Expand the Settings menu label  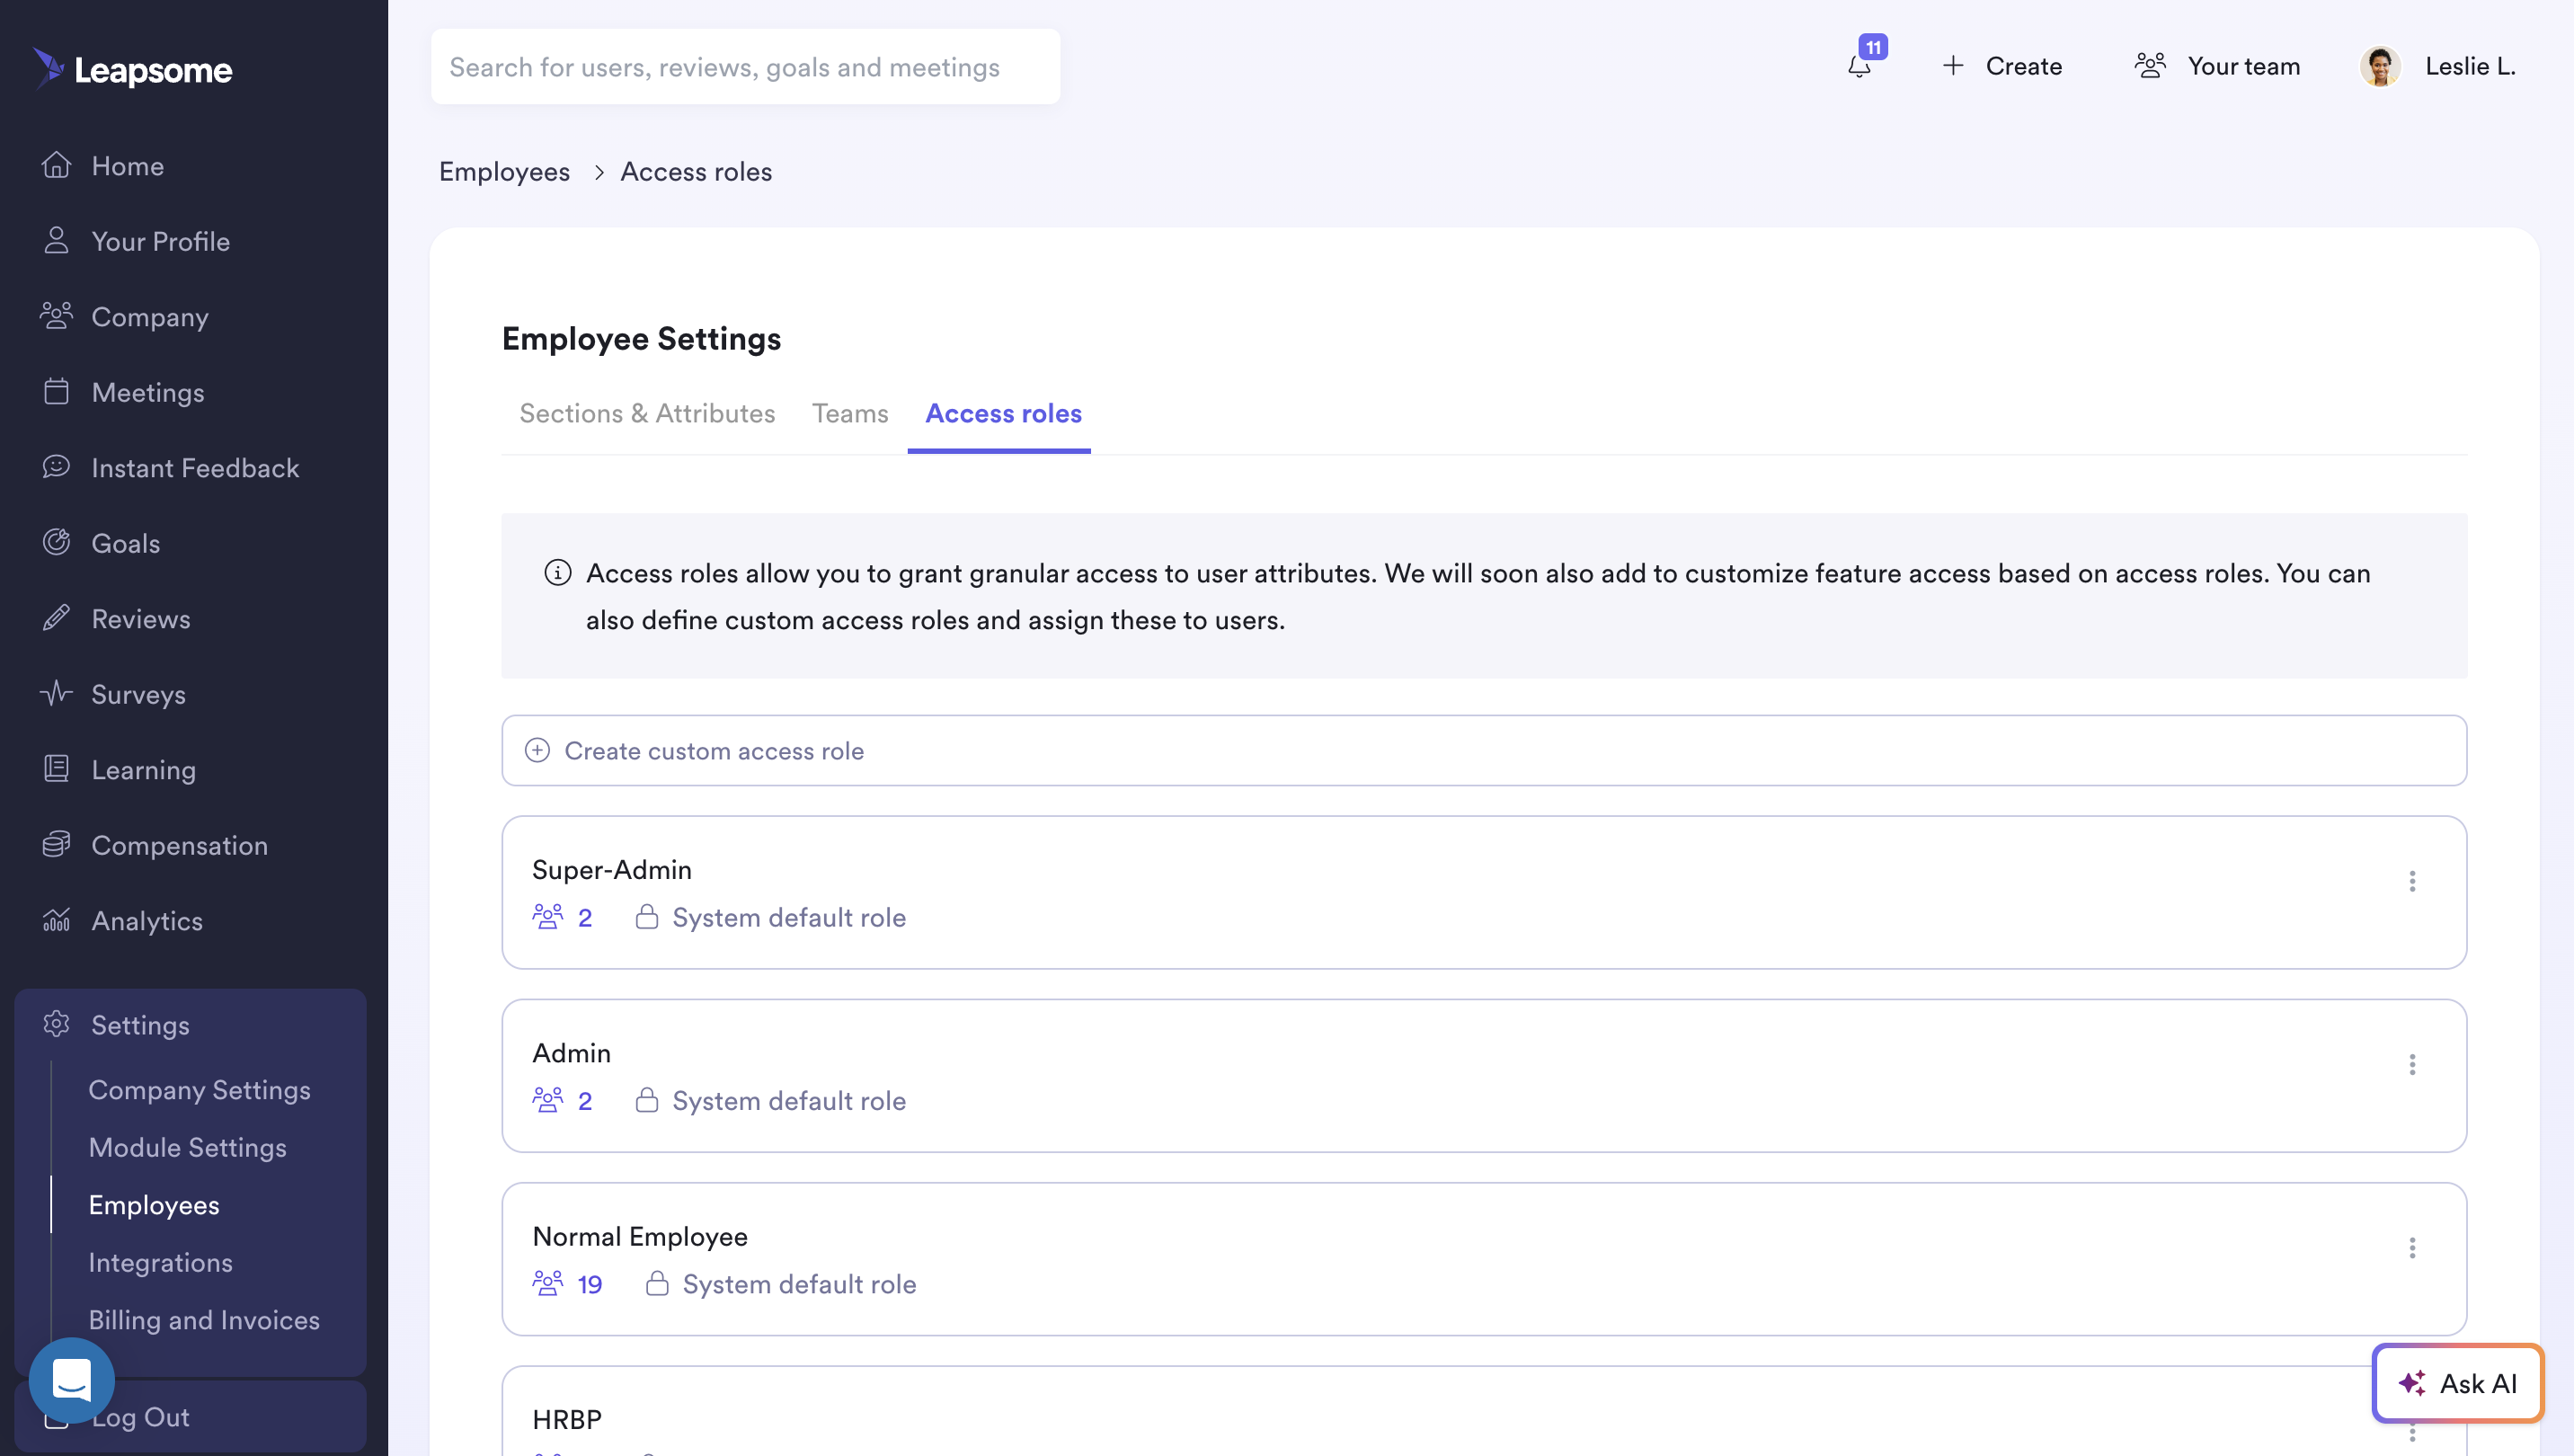tap(140, 1025)
